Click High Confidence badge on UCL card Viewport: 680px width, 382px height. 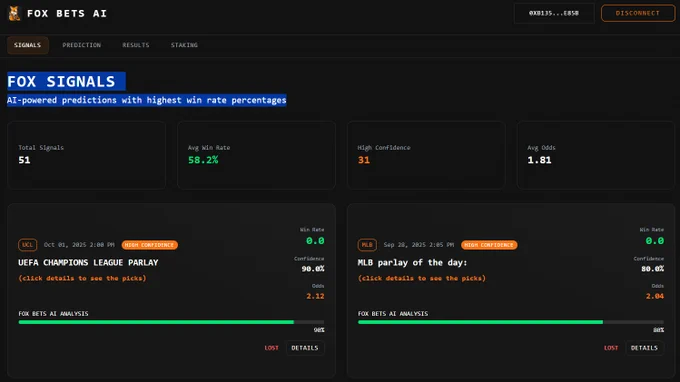pyautogui.click(x=150, y=245)
